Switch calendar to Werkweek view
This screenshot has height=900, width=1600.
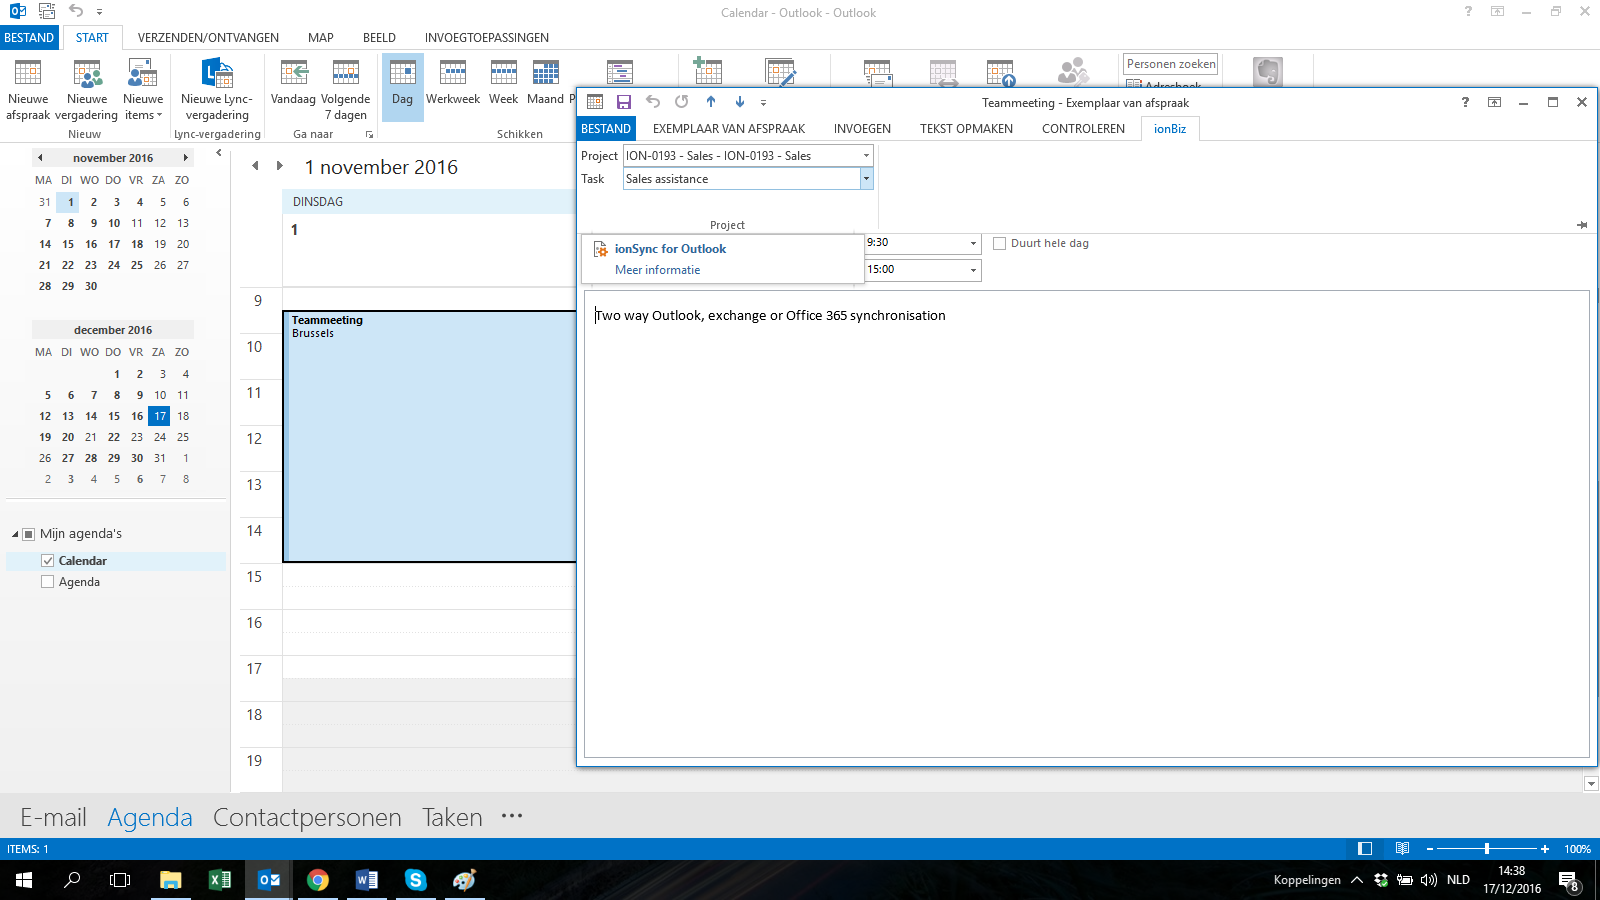(453, 82)
